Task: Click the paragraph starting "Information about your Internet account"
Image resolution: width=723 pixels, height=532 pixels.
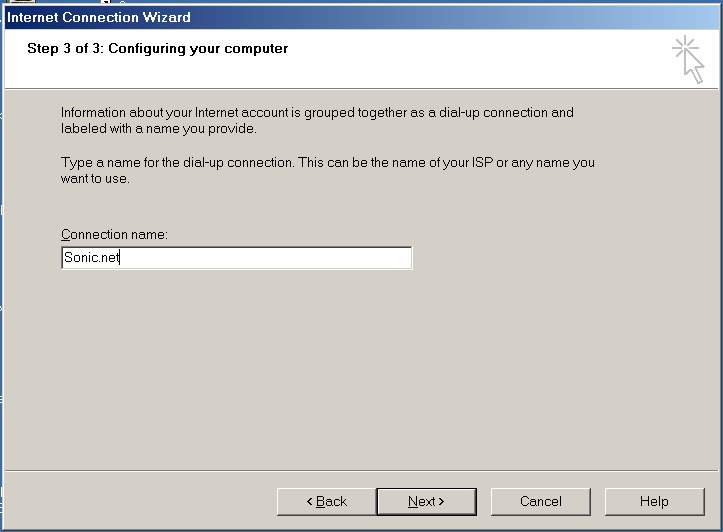Action: tap(317, 113)
